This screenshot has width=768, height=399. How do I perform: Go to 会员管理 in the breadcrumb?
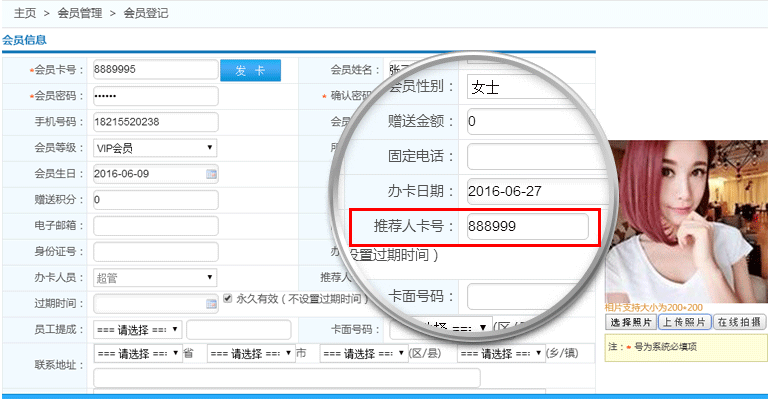80,13
